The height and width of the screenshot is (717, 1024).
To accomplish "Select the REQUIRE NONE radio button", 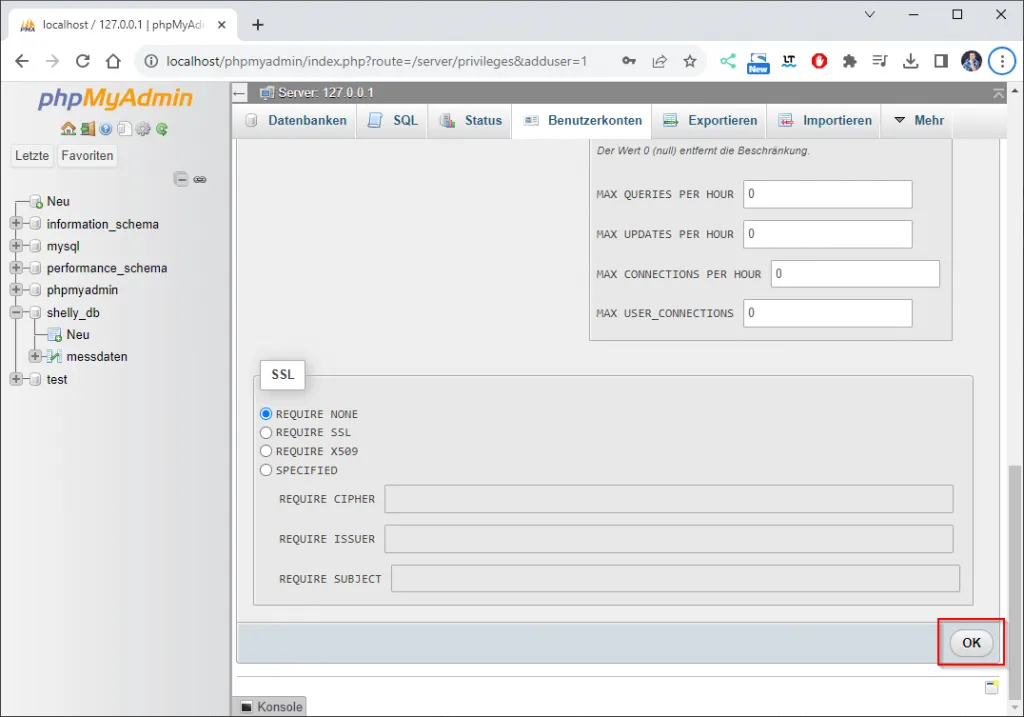I will pos(266,414).
